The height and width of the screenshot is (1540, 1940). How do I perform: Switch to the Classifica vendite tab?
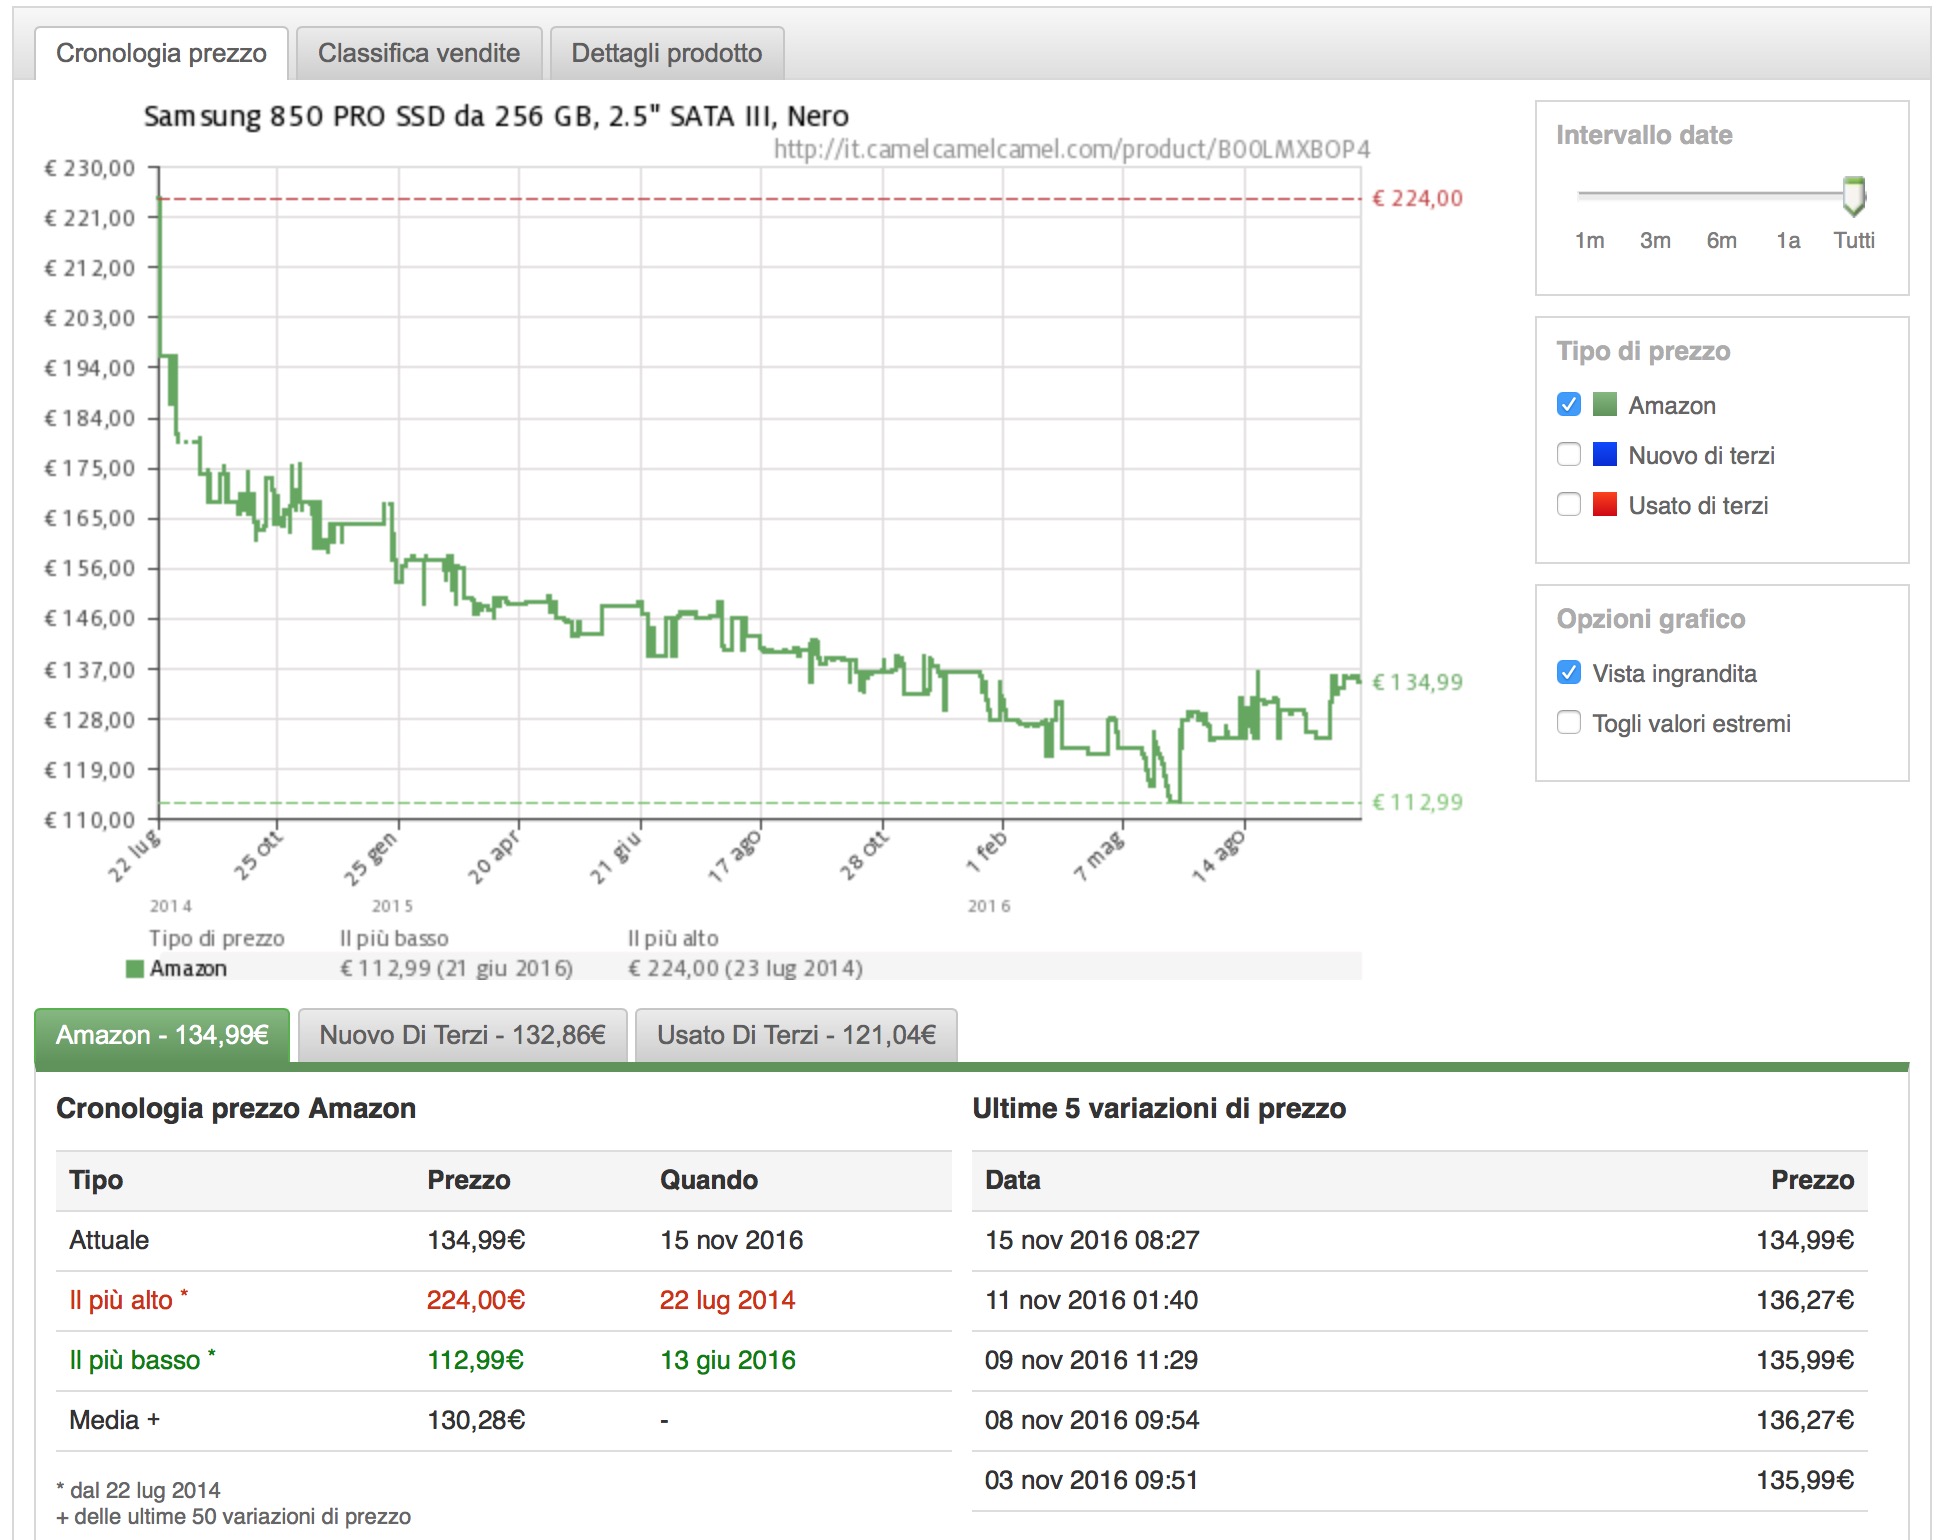click(x=419, y=53)
